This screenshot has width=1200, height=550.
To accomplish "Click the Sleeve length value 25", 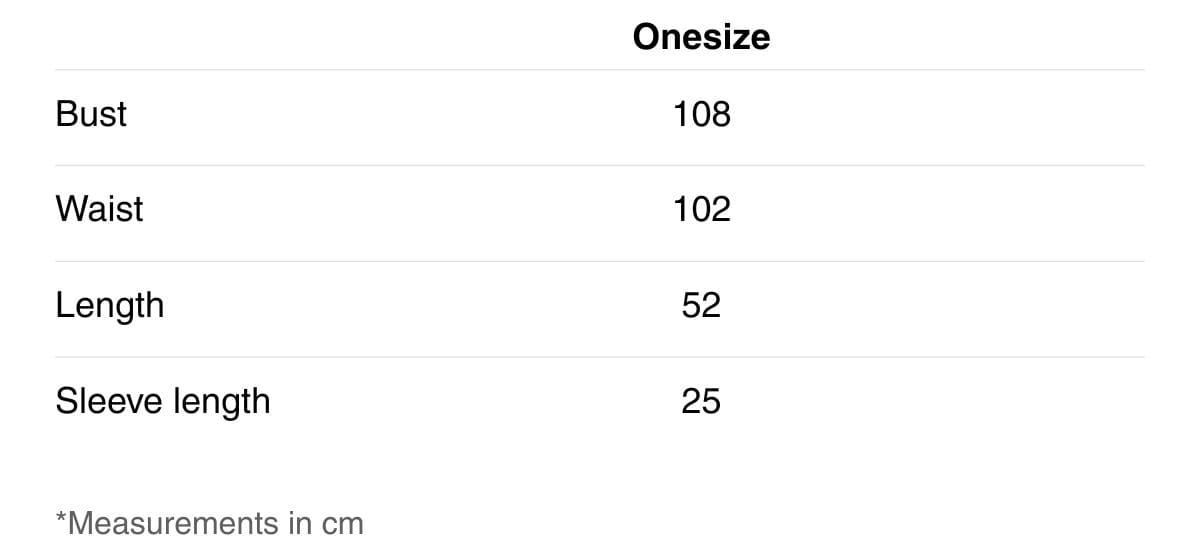I will tap(701, 401).
